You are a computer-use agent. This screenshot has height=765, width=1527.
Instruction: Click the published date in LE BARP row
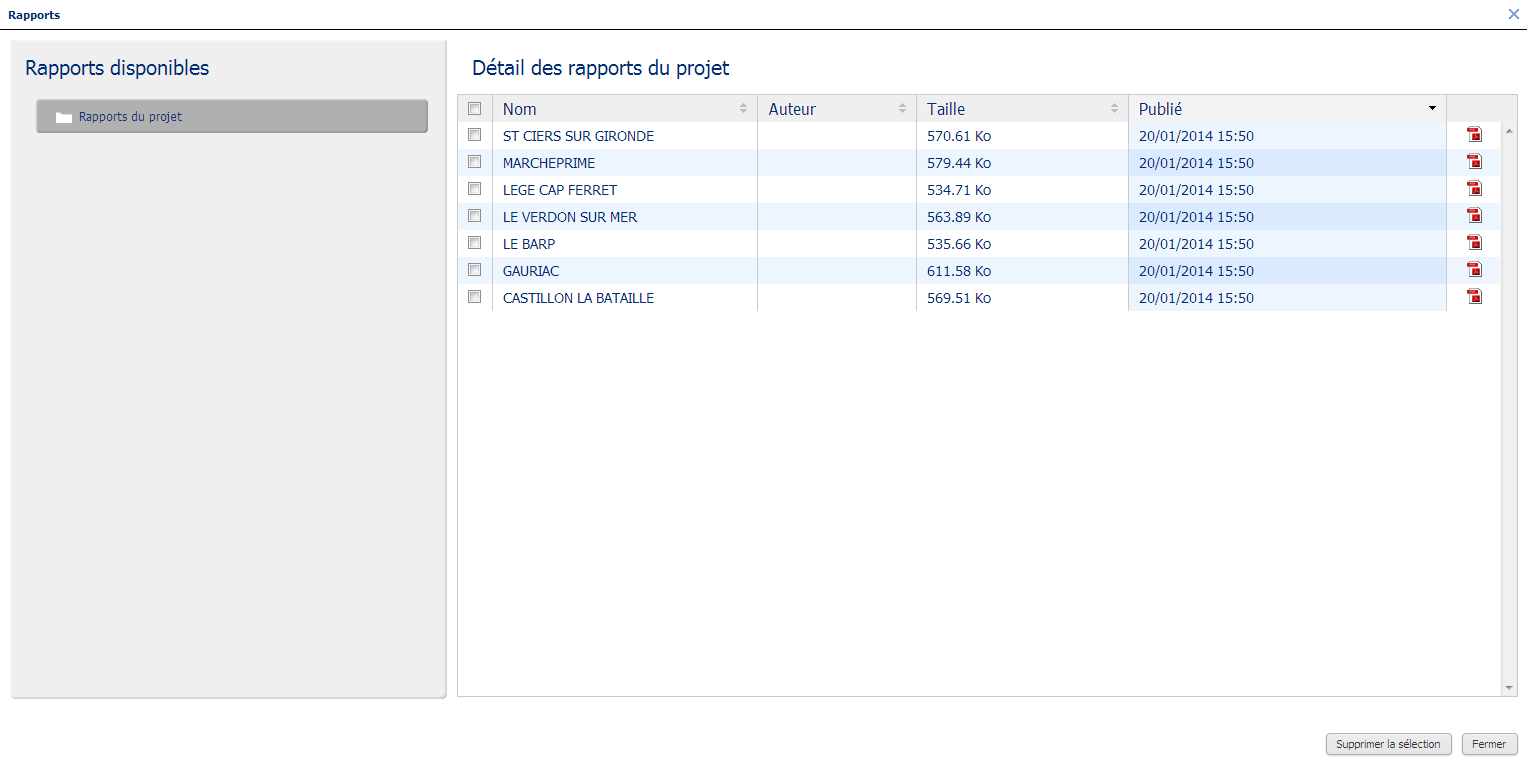pyautogui.click(x=1196, y=244)
